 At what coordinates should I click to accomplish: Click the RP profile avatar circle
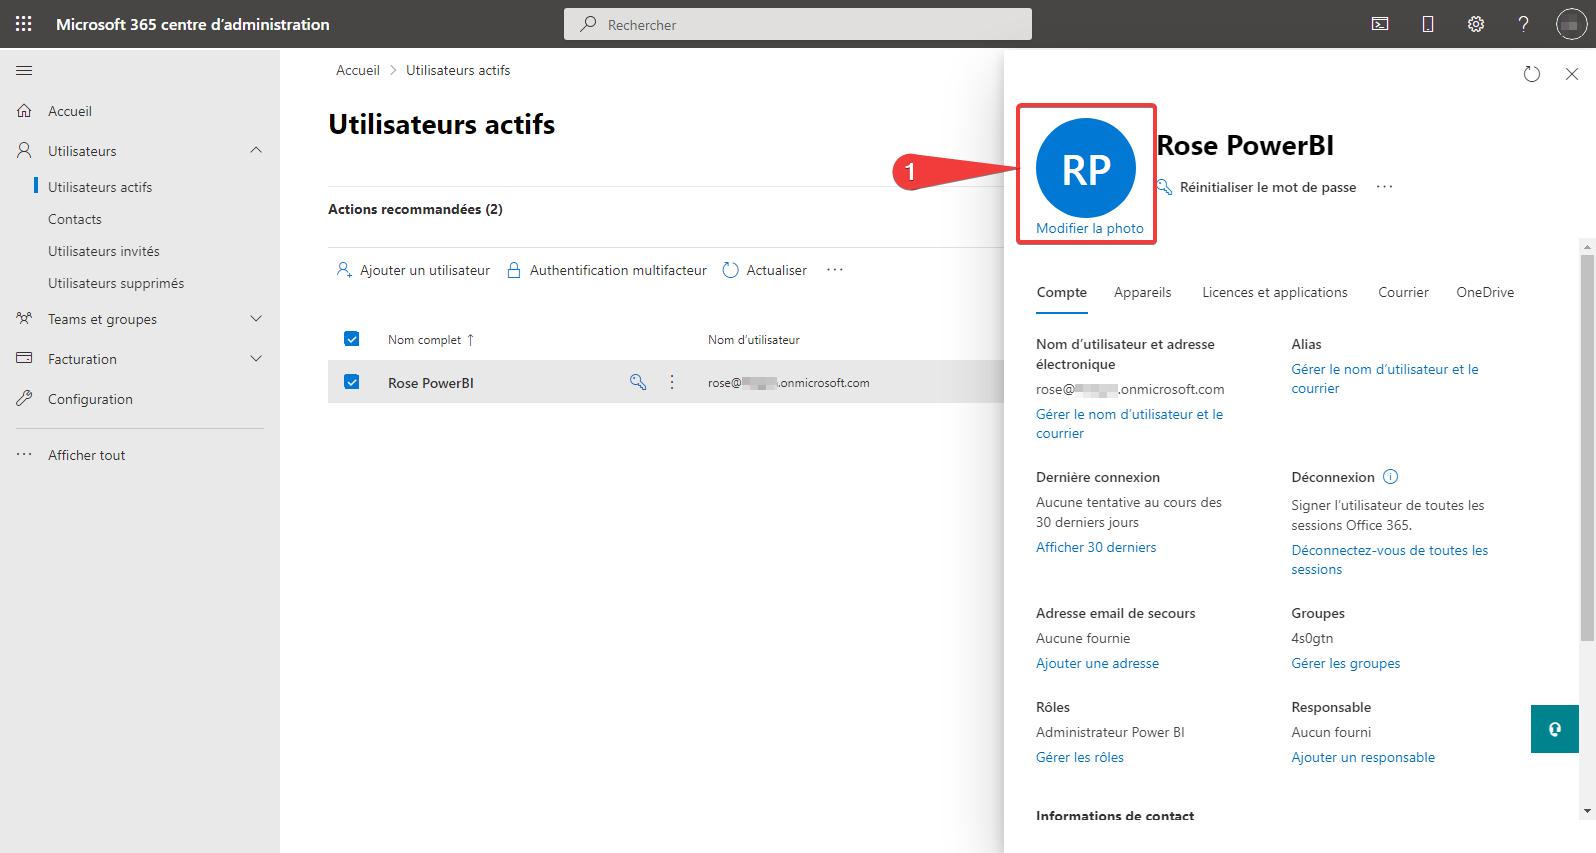pyautogui.click(x=1086, y=168)
